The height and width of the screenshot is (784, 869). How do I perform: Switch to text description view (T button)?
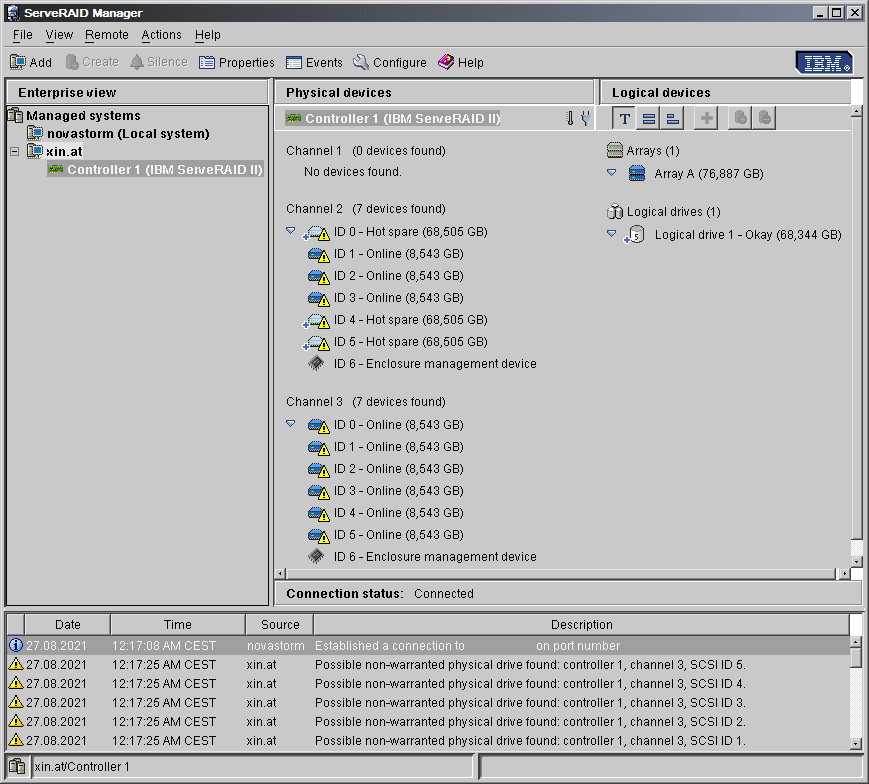[x=625, y=118]
